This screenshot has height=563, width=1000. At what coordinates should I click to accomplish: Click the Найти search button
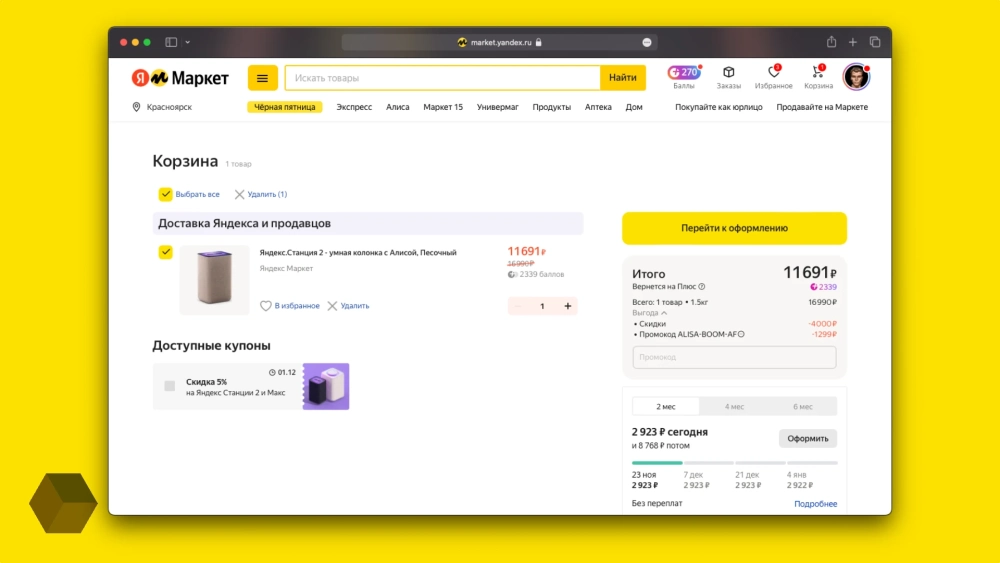[622, 78]
